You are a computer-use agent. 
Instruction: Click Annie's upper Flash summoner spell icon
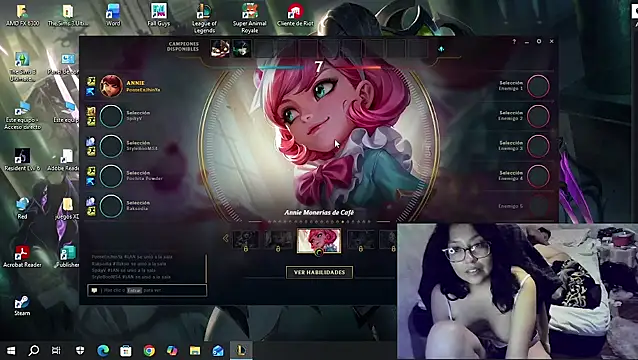(91, 81)
